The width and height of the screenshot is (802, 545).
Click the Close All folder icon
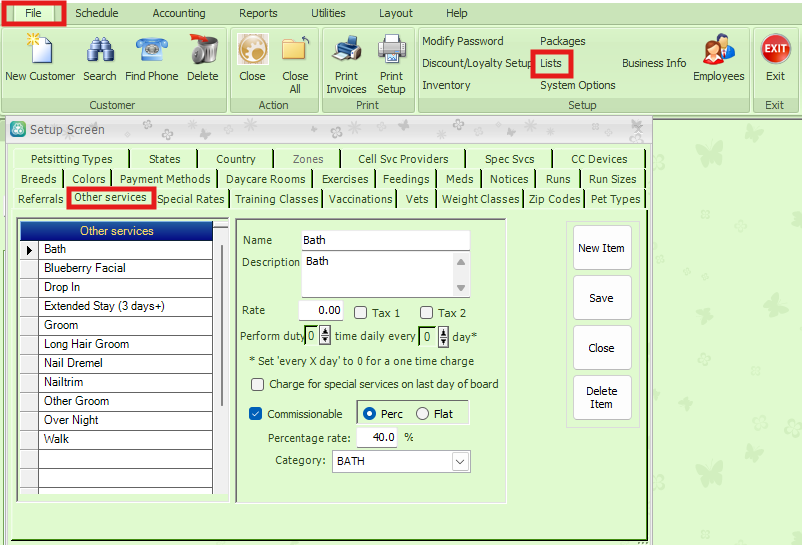295,50
